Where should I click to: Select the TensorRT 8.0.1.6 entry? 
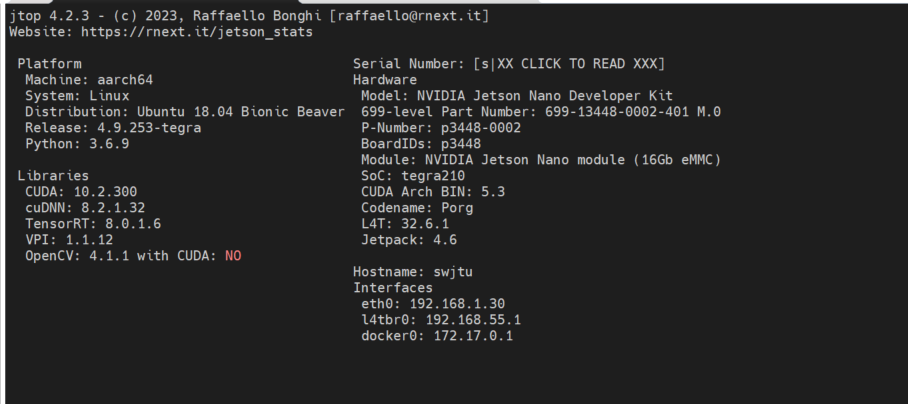click(93, 224)
